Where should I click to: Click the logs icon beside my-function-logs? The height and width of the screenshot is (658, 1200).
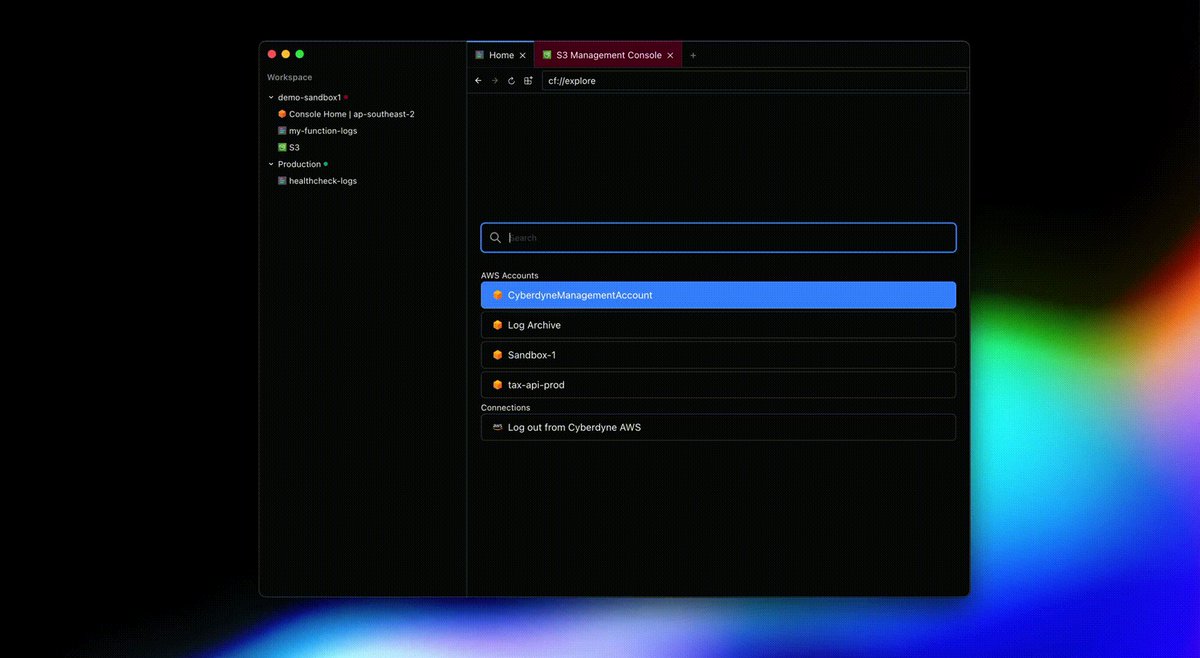pos(282,131)
